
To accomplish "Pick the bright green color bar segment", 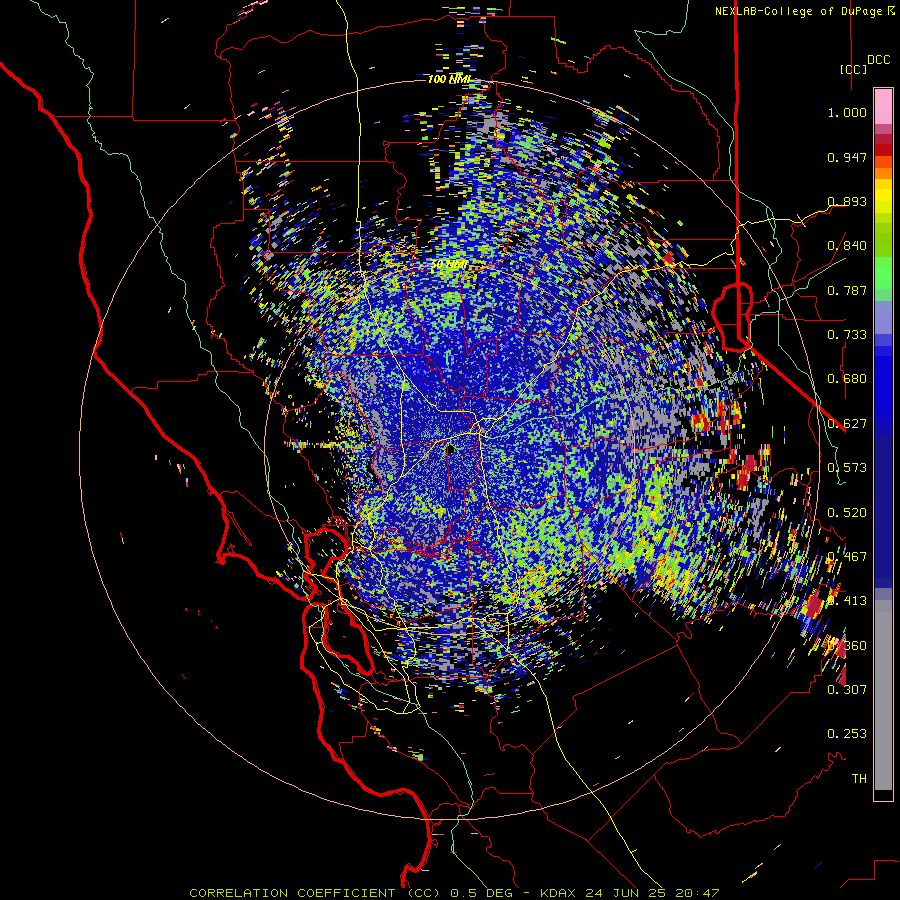I will point(883,273).
